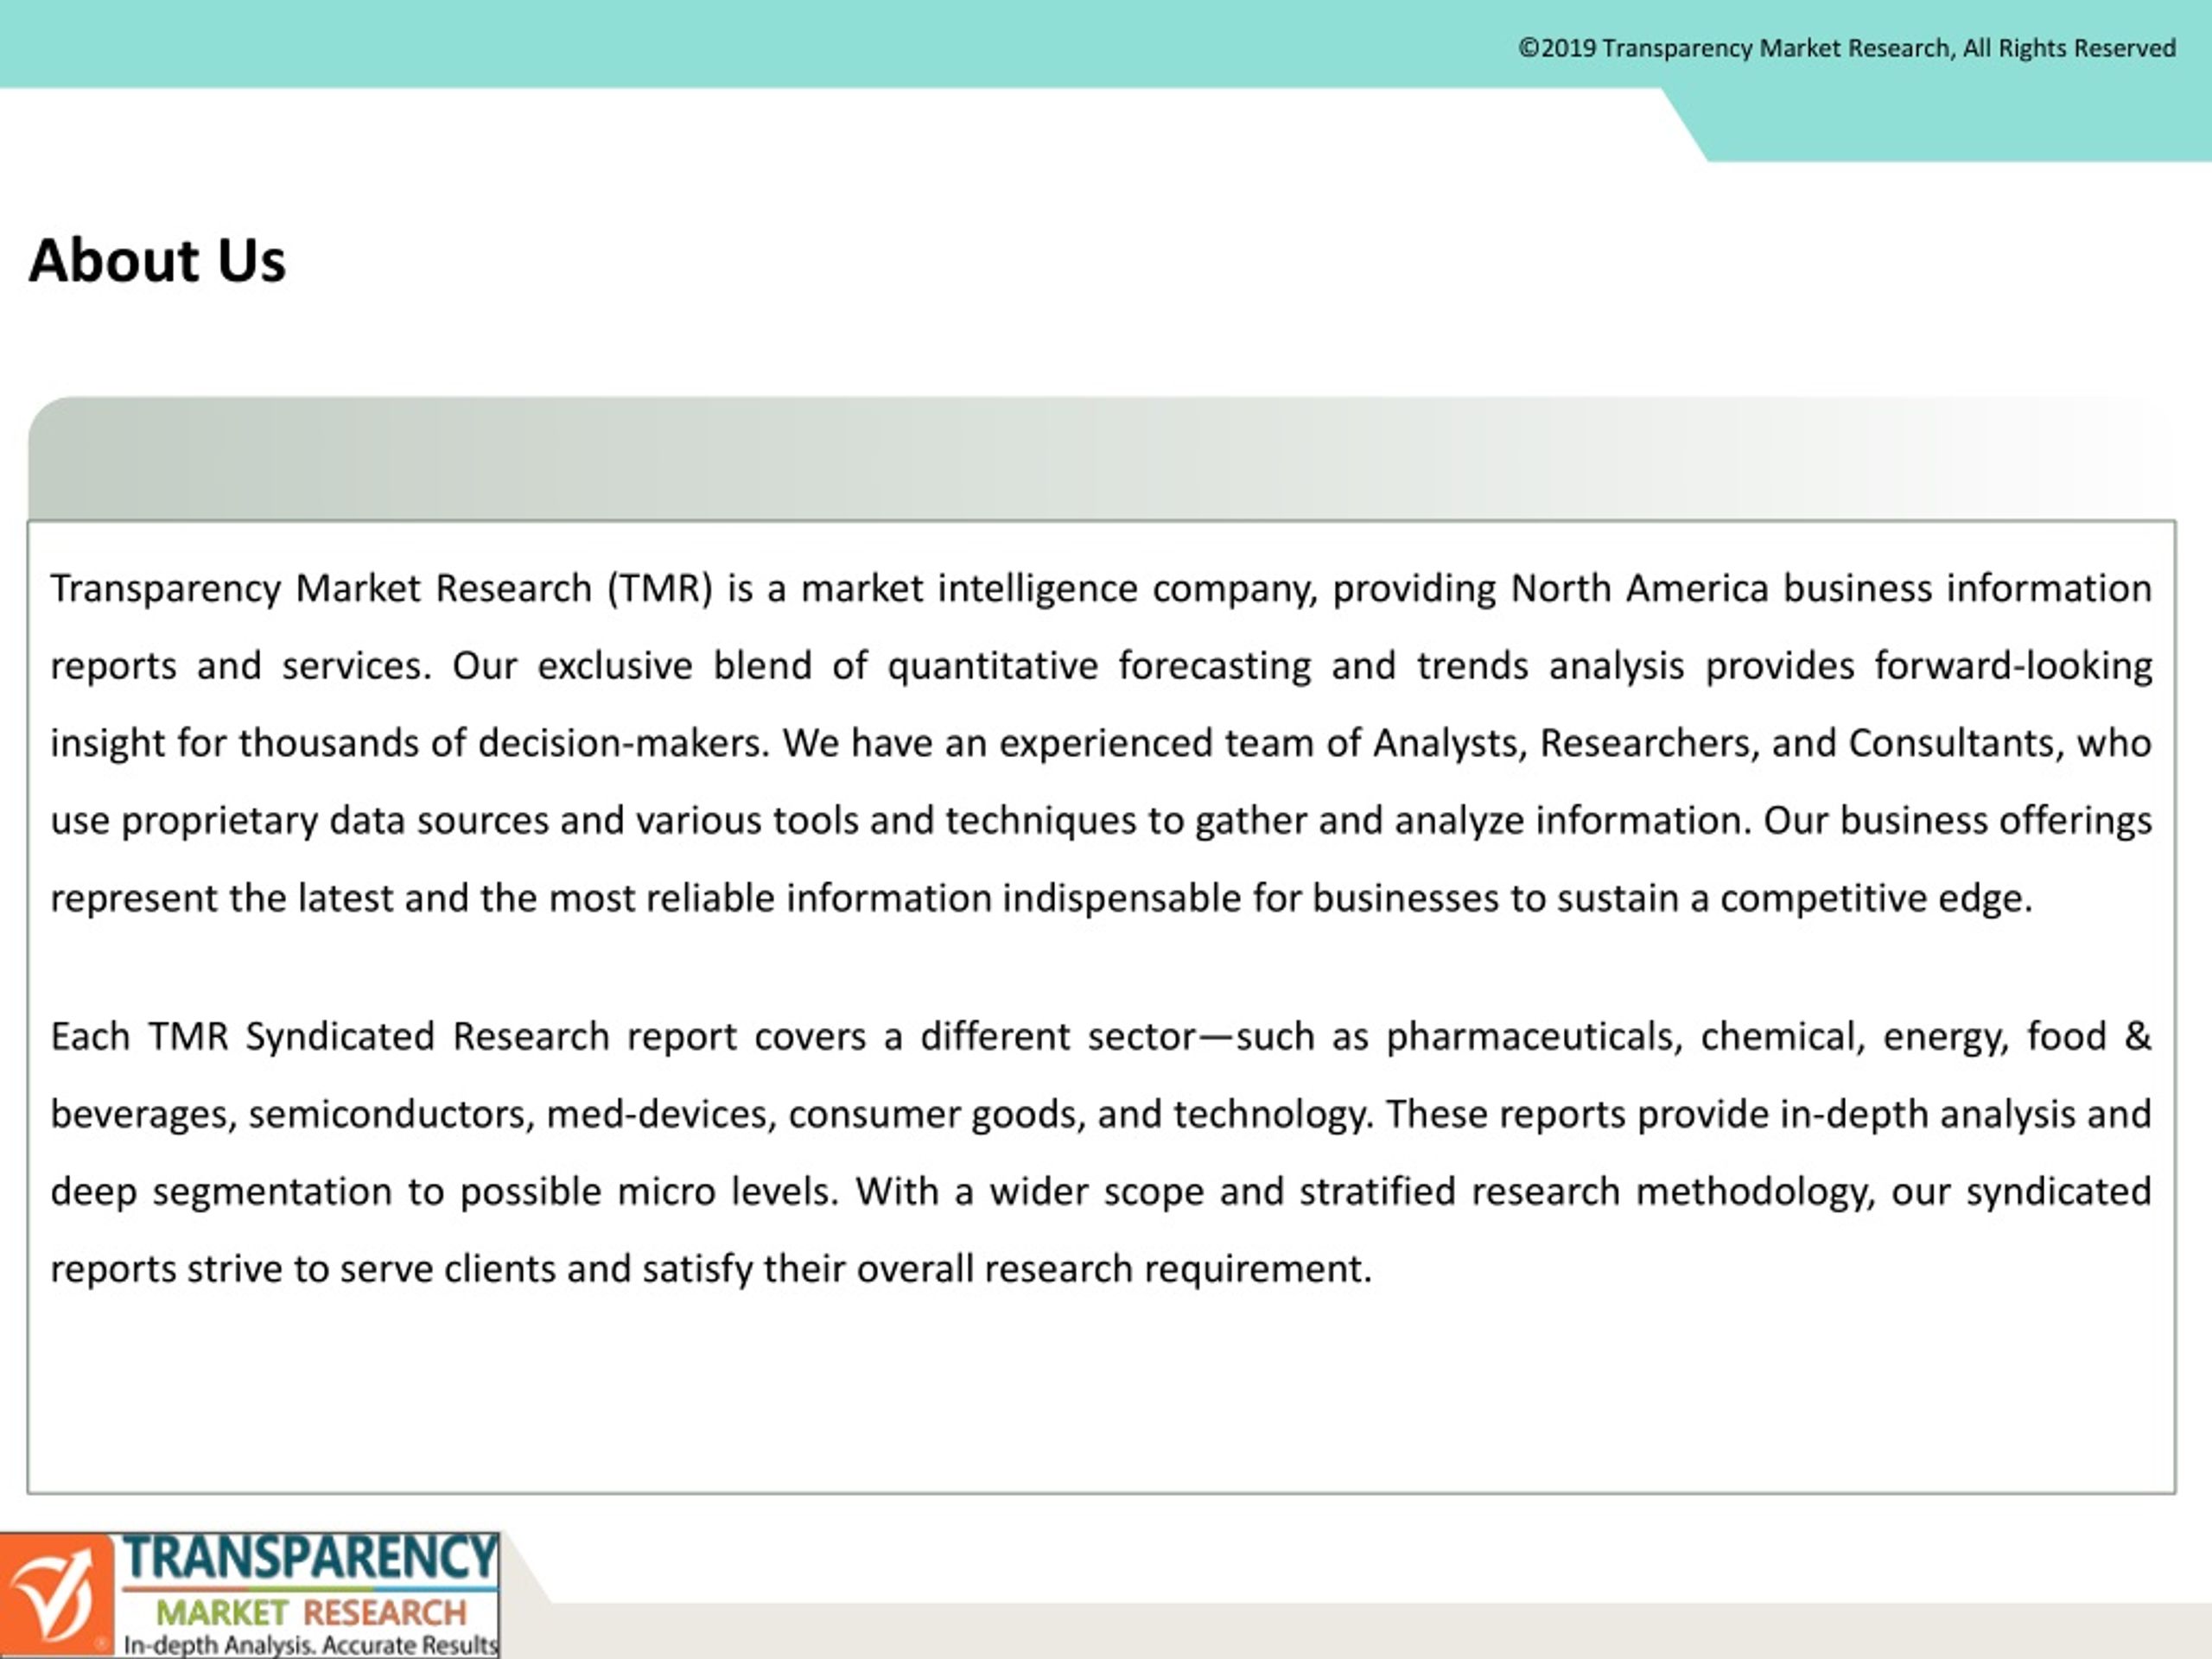Click the "TRANSPARENCY" wordmark in logo
Image resolution: width=2212 pixels, height=1659 pixels.
310,1558
